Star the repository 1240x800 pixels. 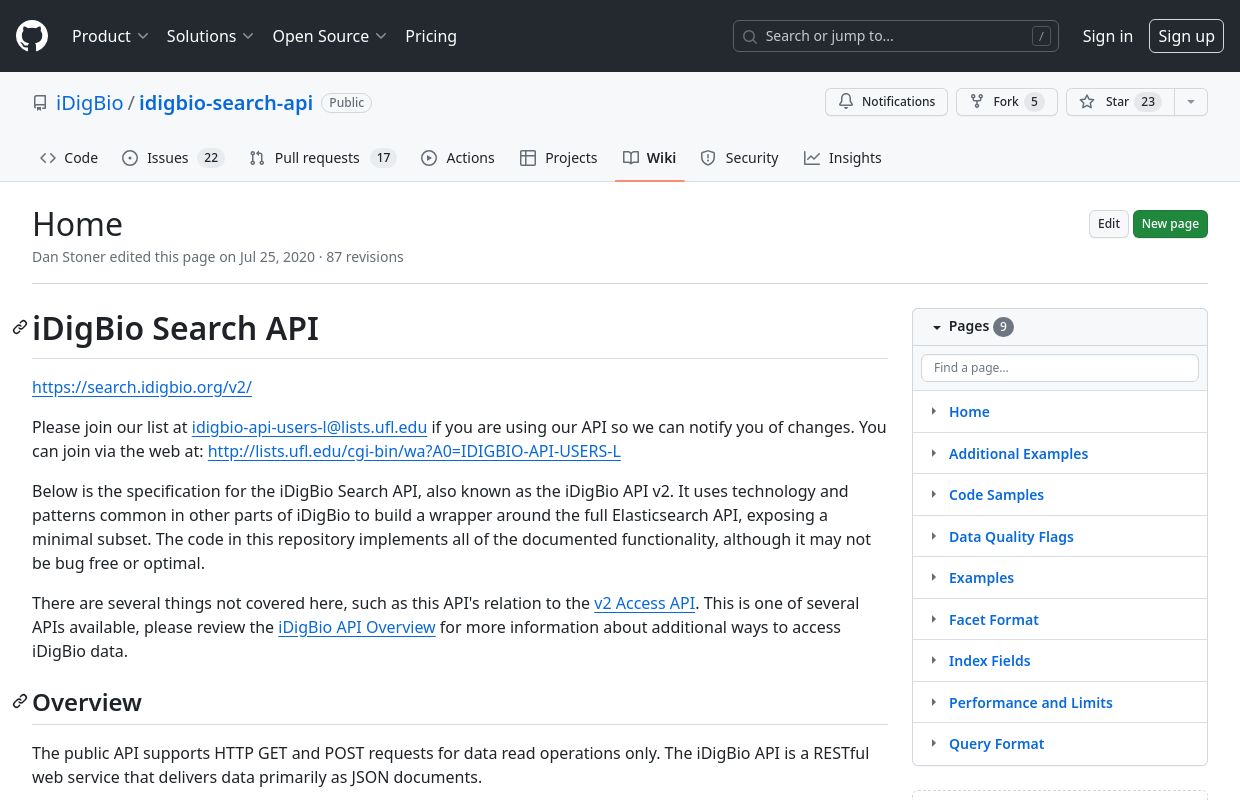click(x=1119, y=102)
